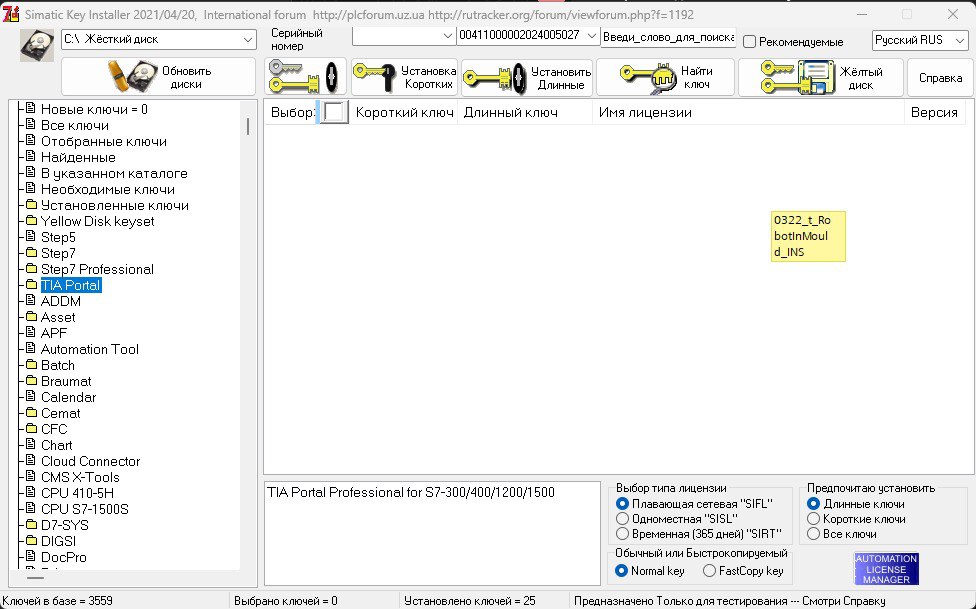Click the tree panel vertical scrollbar thumb
Viewport: 976px width, 609px height.
[248, 126]
